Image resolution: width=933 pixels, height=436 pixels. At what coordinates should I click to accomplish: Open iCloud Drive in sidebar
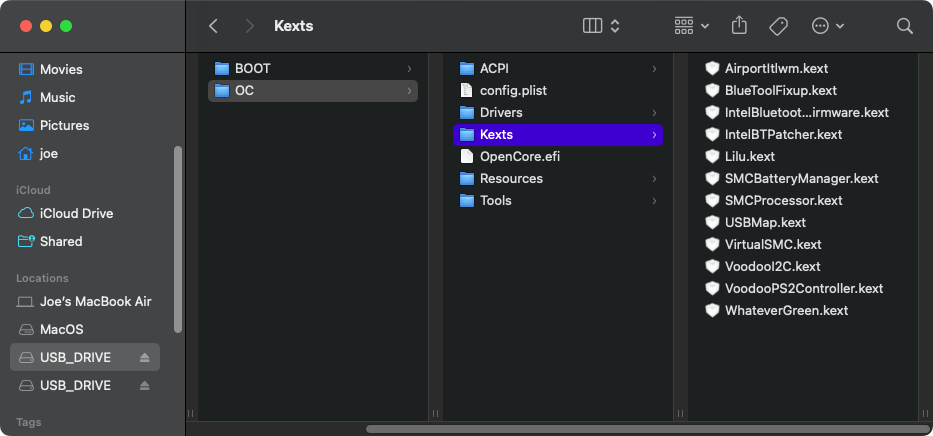pos(83,214)
